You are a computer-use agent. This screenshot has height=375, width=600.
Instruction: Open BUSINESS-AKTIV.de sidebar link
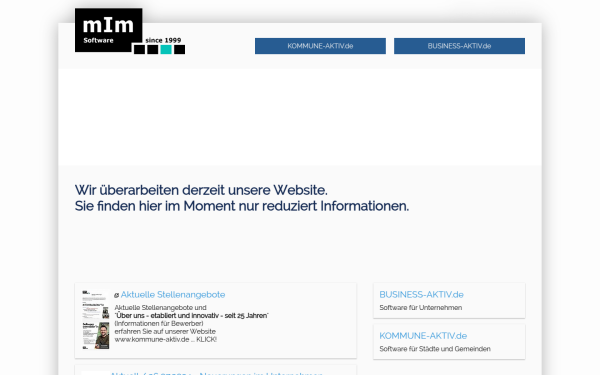[x=421, y=295]
